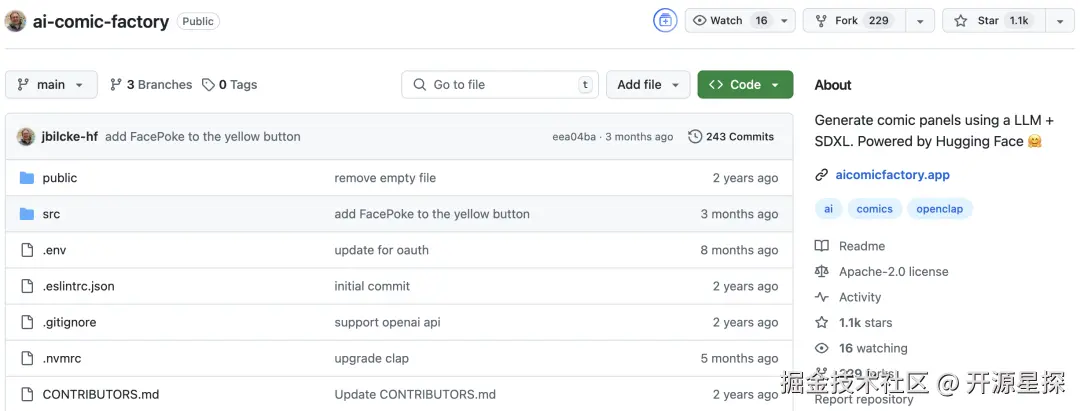
Task: Select the comics topic tag
Action: click(x=874, y=209)
